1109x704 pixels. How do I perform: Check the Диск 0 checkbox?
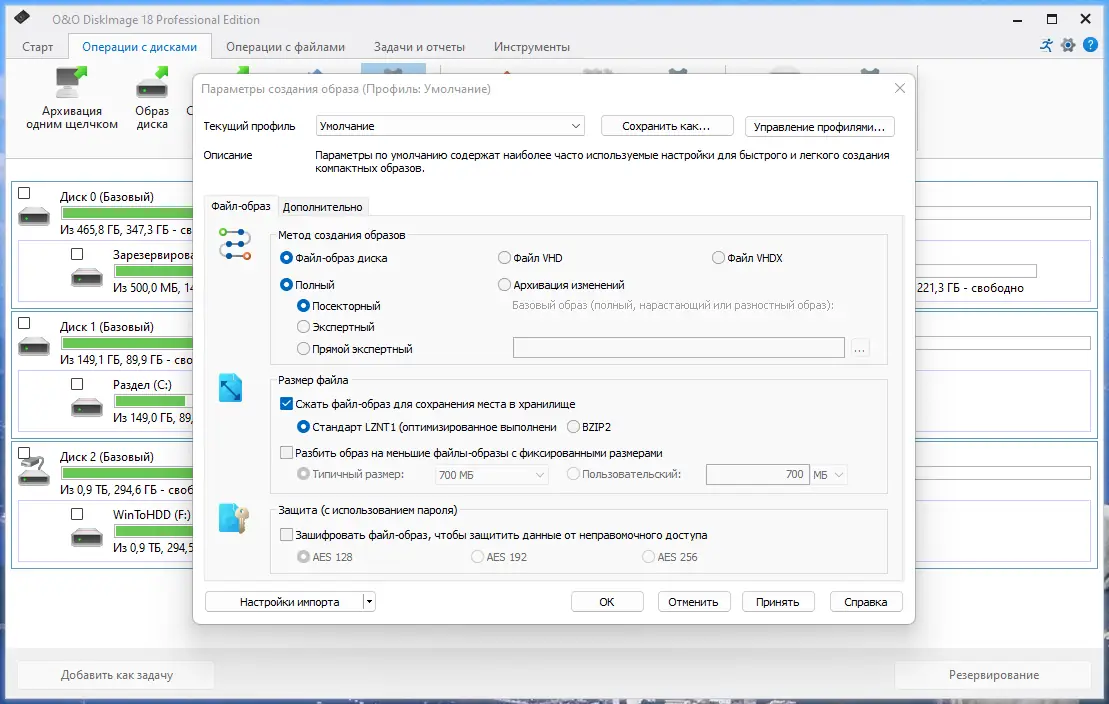tap(24, 193)
